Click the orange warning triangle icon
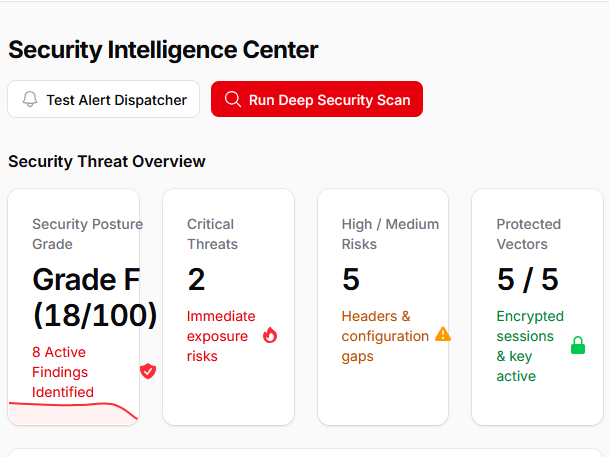This screenshot has width=609, height=457. click(443, 334)
